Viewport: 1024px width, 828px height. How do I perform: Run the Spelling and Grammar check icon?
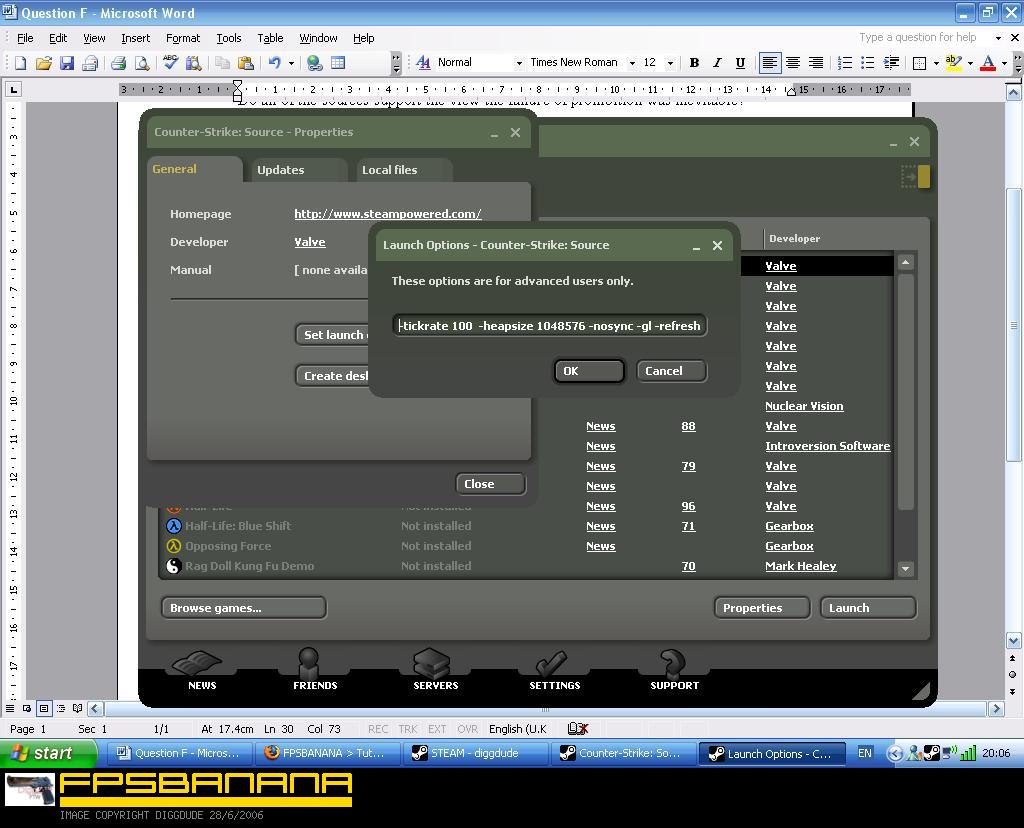click(x=170, y=63)
